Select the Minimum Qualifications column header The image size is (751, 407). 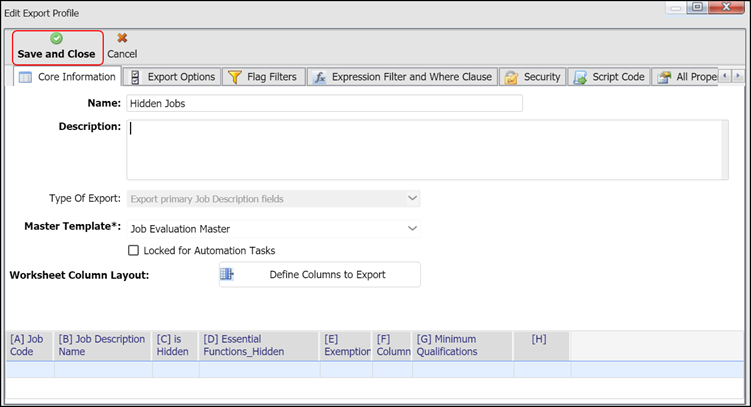click(x=460, y=345)
